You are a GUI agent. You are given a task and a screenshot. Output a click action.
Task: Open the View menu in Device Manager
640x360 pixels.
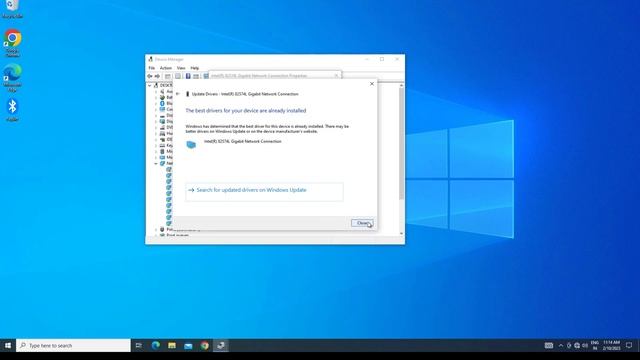(x=181, y=68)
